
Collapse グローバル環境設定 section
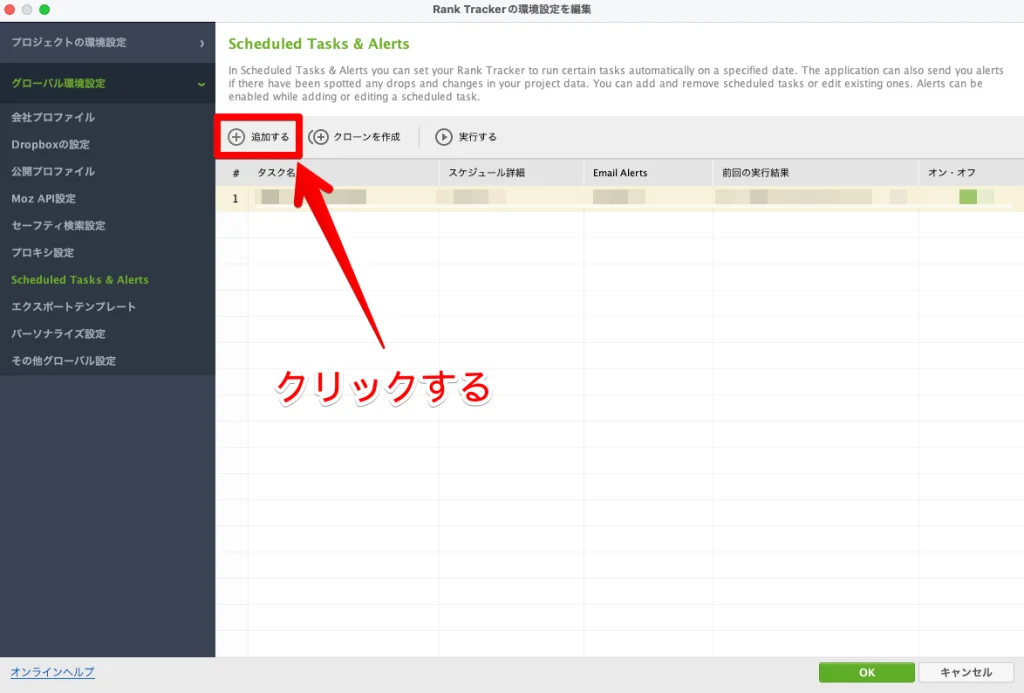108,83
